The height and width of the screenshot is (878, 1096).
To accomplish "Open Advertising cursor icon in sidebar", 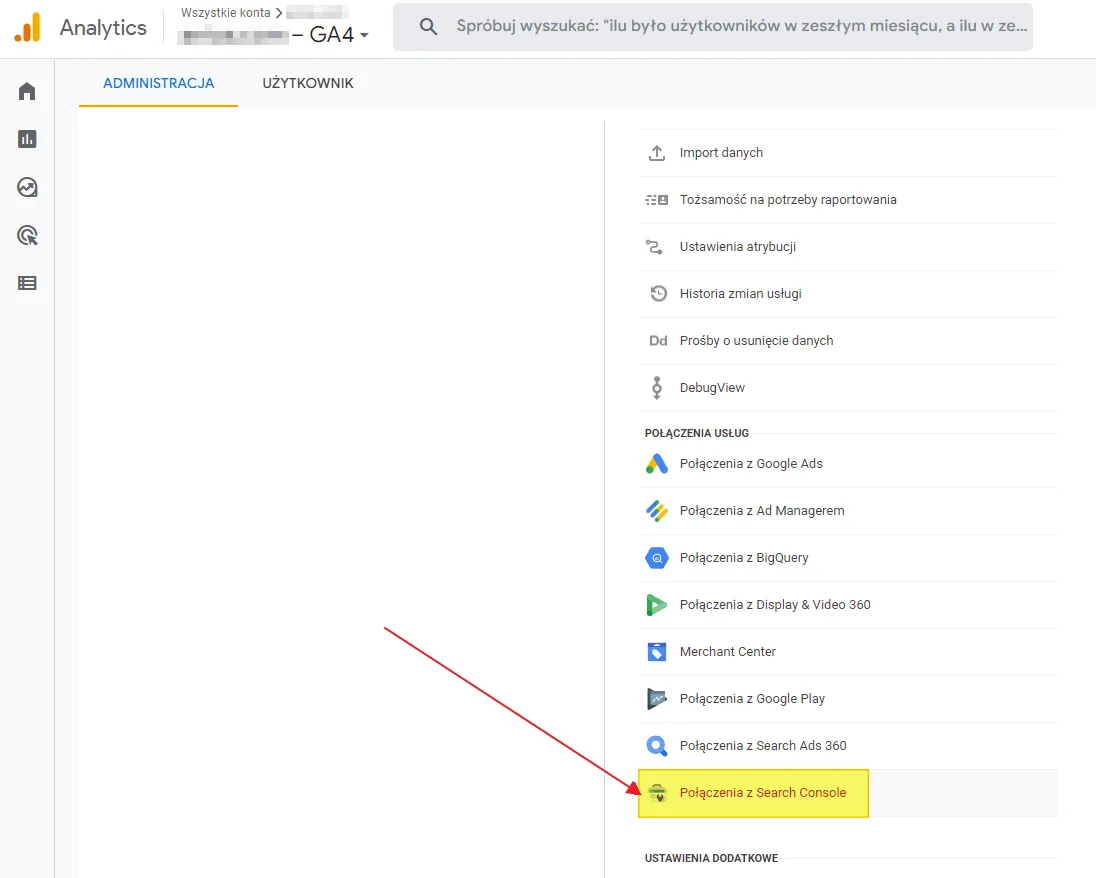I will point(27,236).
